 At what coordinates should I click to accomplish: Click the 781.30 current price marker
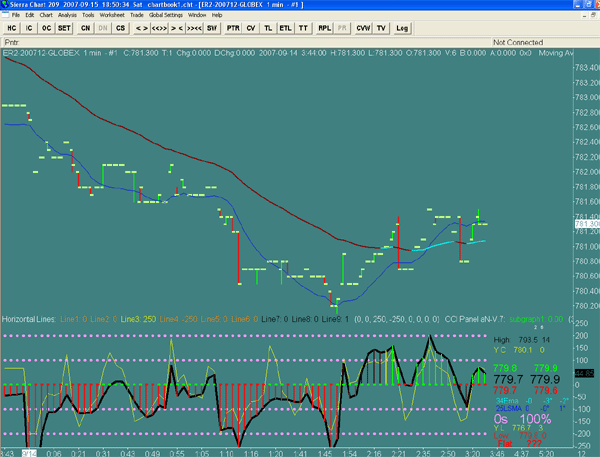pyautogui.click(x=587, y=224)
